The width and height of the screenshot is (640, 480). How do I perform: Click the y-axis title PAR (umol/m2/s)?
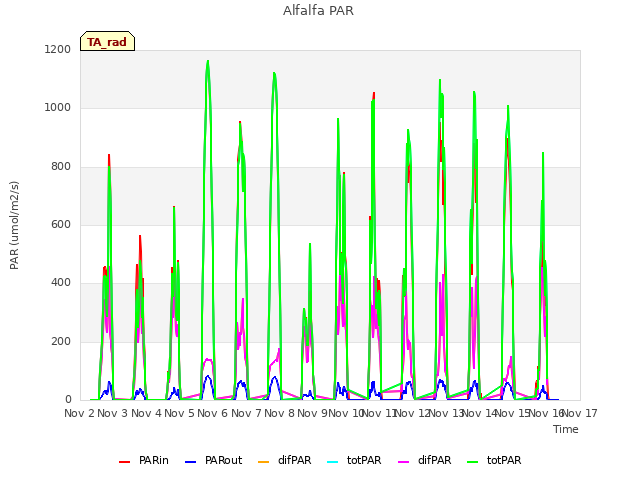(x=14, y=225)
